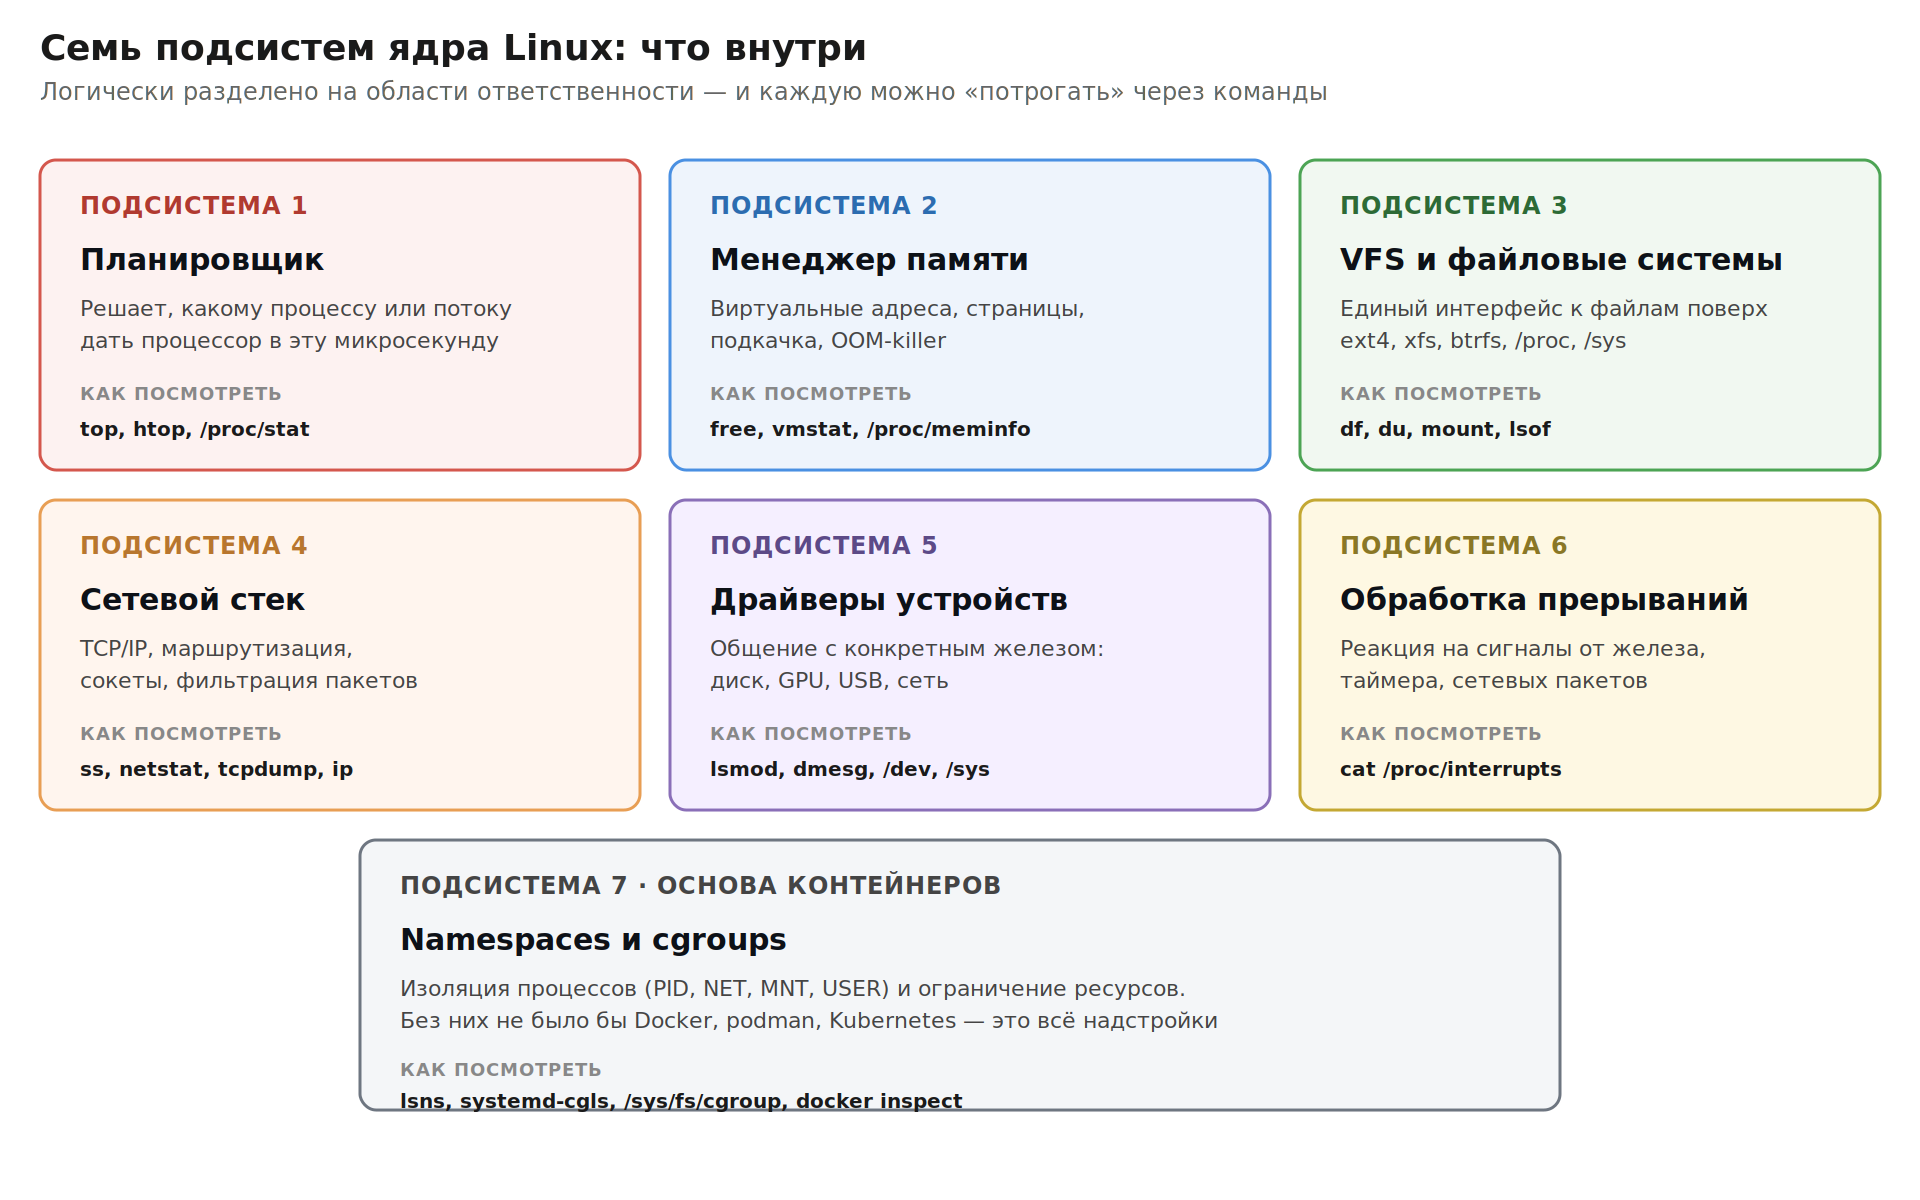1920x1200 pixels.
Task: Select the 'ПОДСИСТЕМА 5' label
Action: (823, 545)
